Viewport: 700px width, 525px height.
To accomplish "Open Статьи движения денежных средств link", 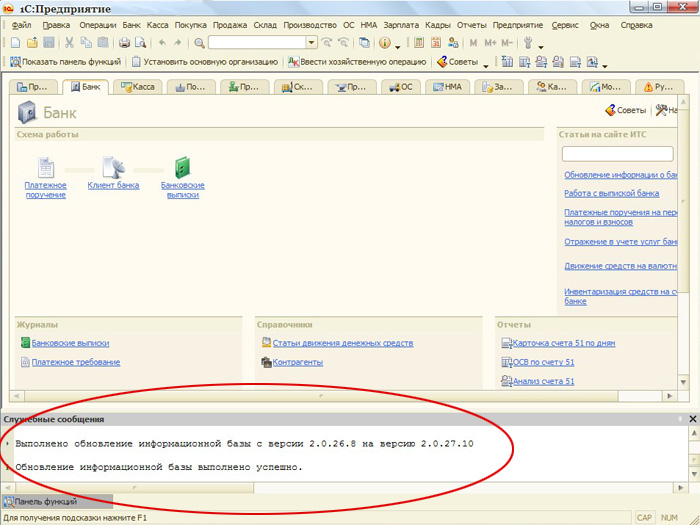I will (342, 343).
